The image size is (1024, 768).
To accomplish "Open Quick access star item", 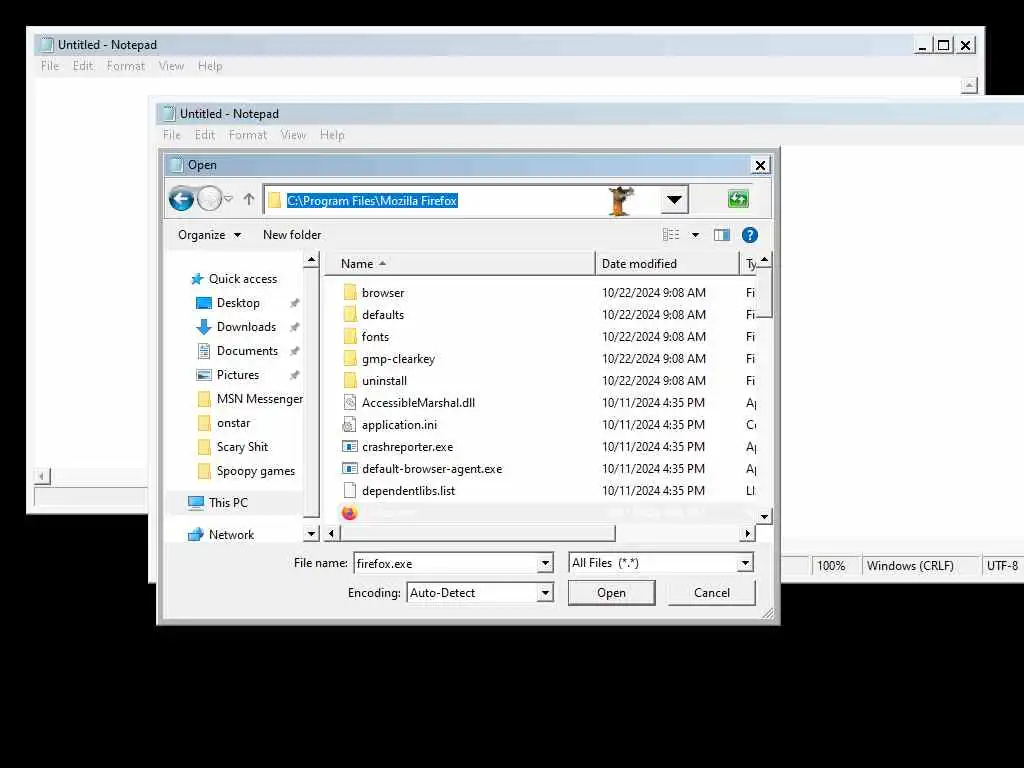I will pyautogui.click(x=234, y=279).
